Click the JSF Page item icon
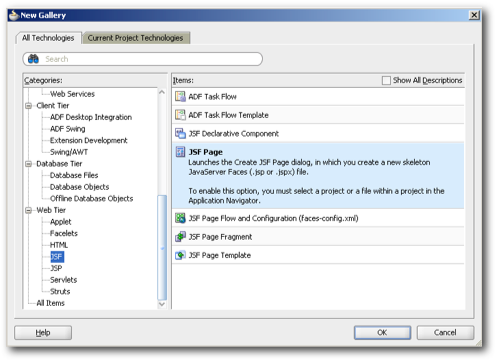 tap(180, 152)
